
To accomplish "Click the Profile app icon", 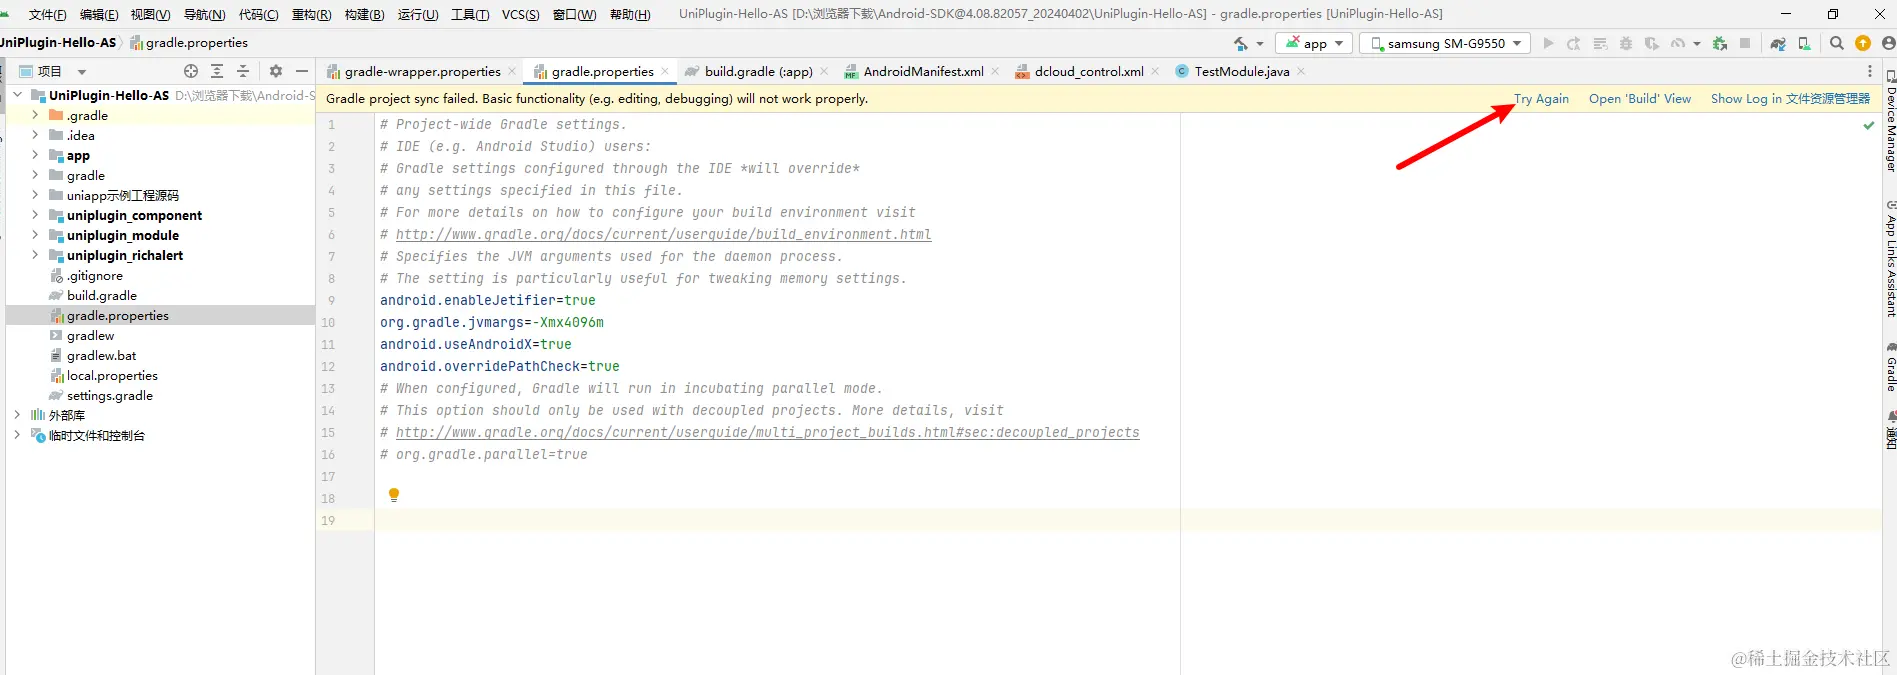I will coord(1678,43).
